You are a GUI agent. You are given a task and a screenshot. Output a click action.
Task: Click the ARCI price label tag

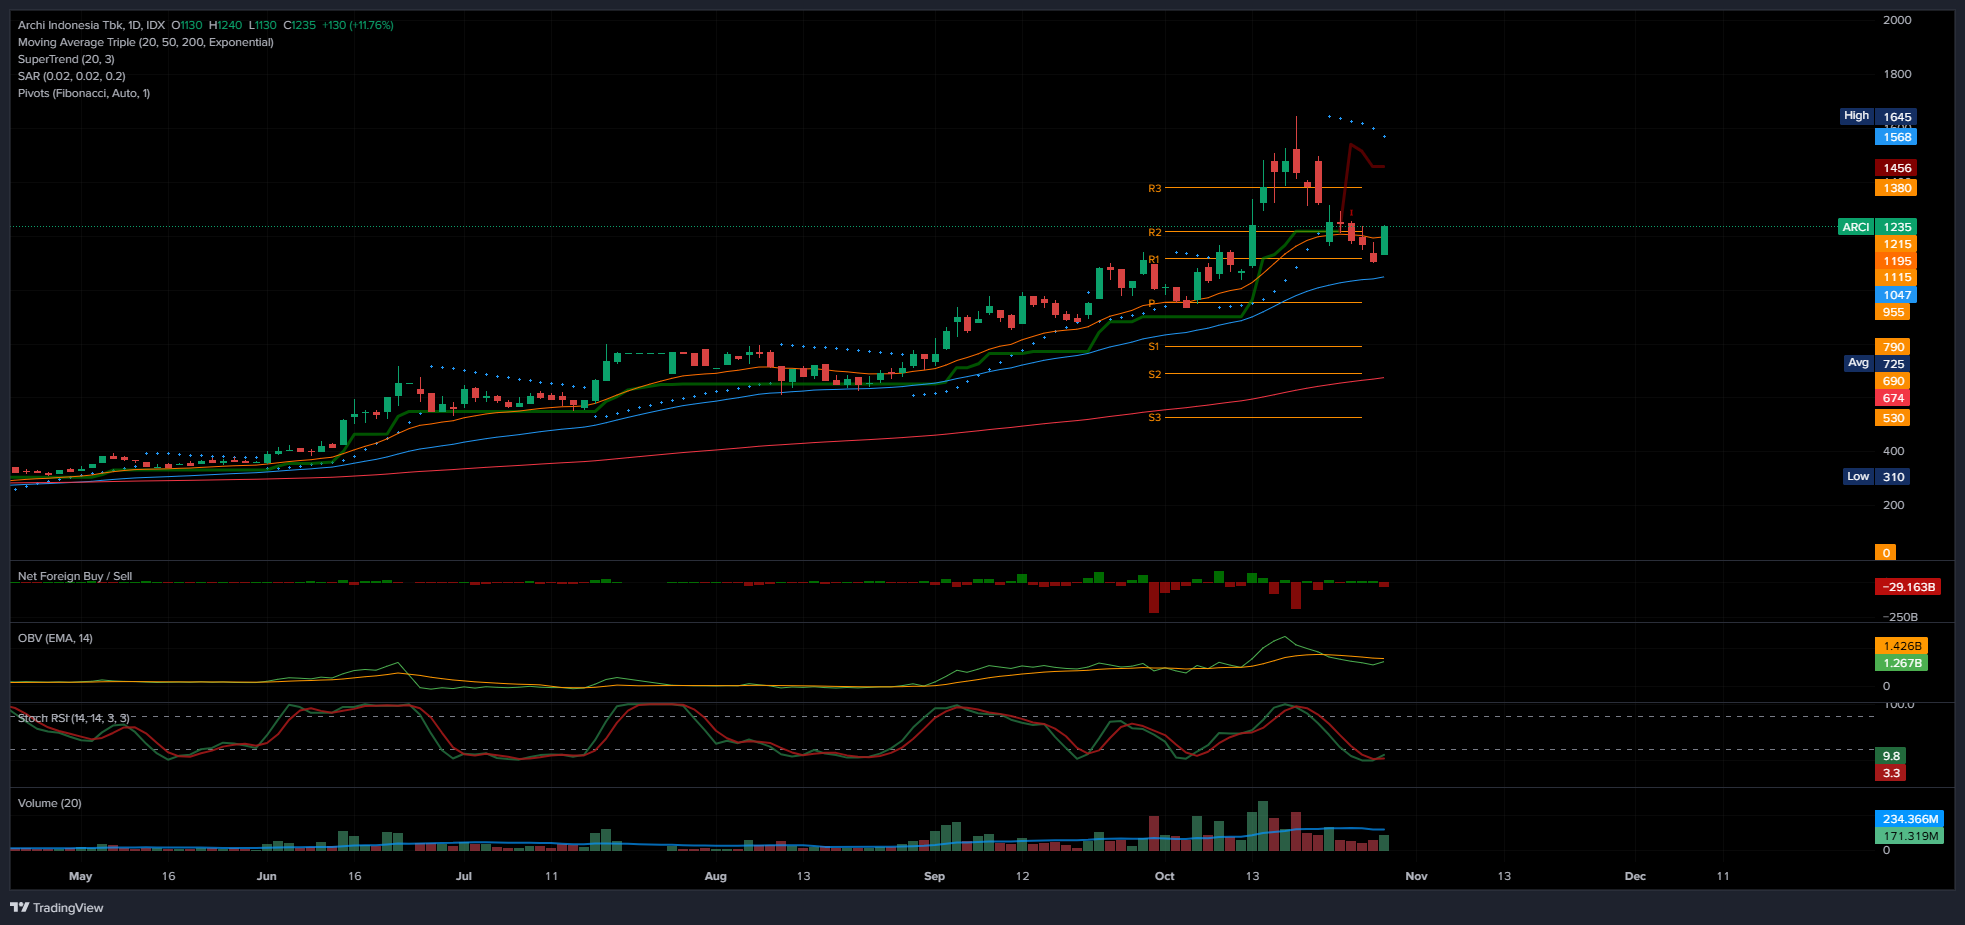coord(1855,227)
